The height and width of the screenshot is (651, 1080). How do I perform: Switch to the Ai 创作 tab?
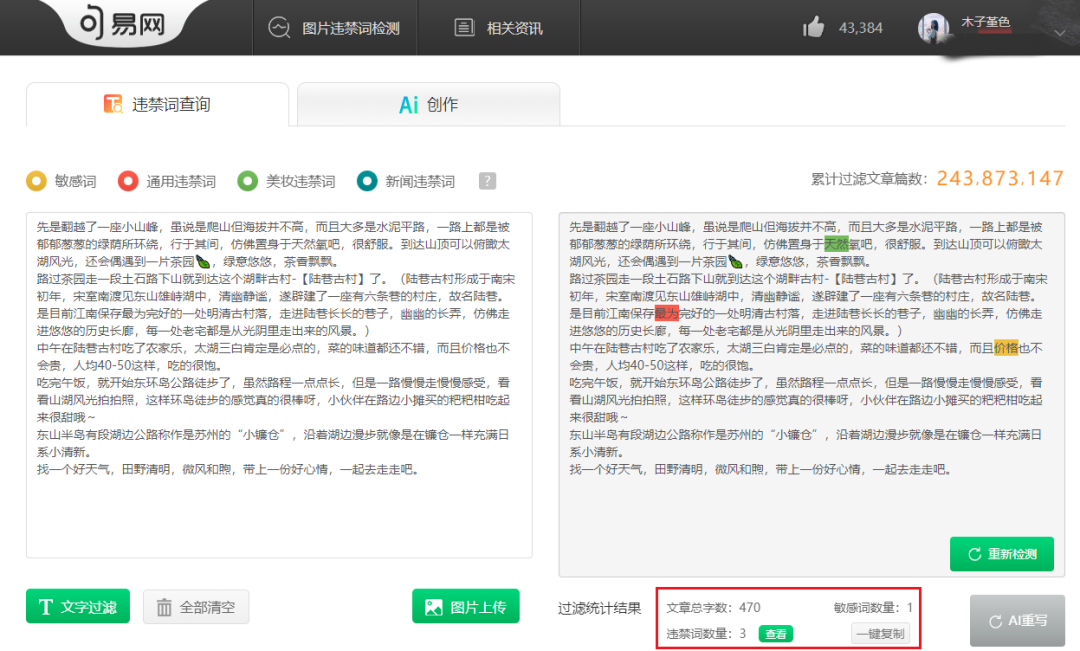tap(429, 103)
